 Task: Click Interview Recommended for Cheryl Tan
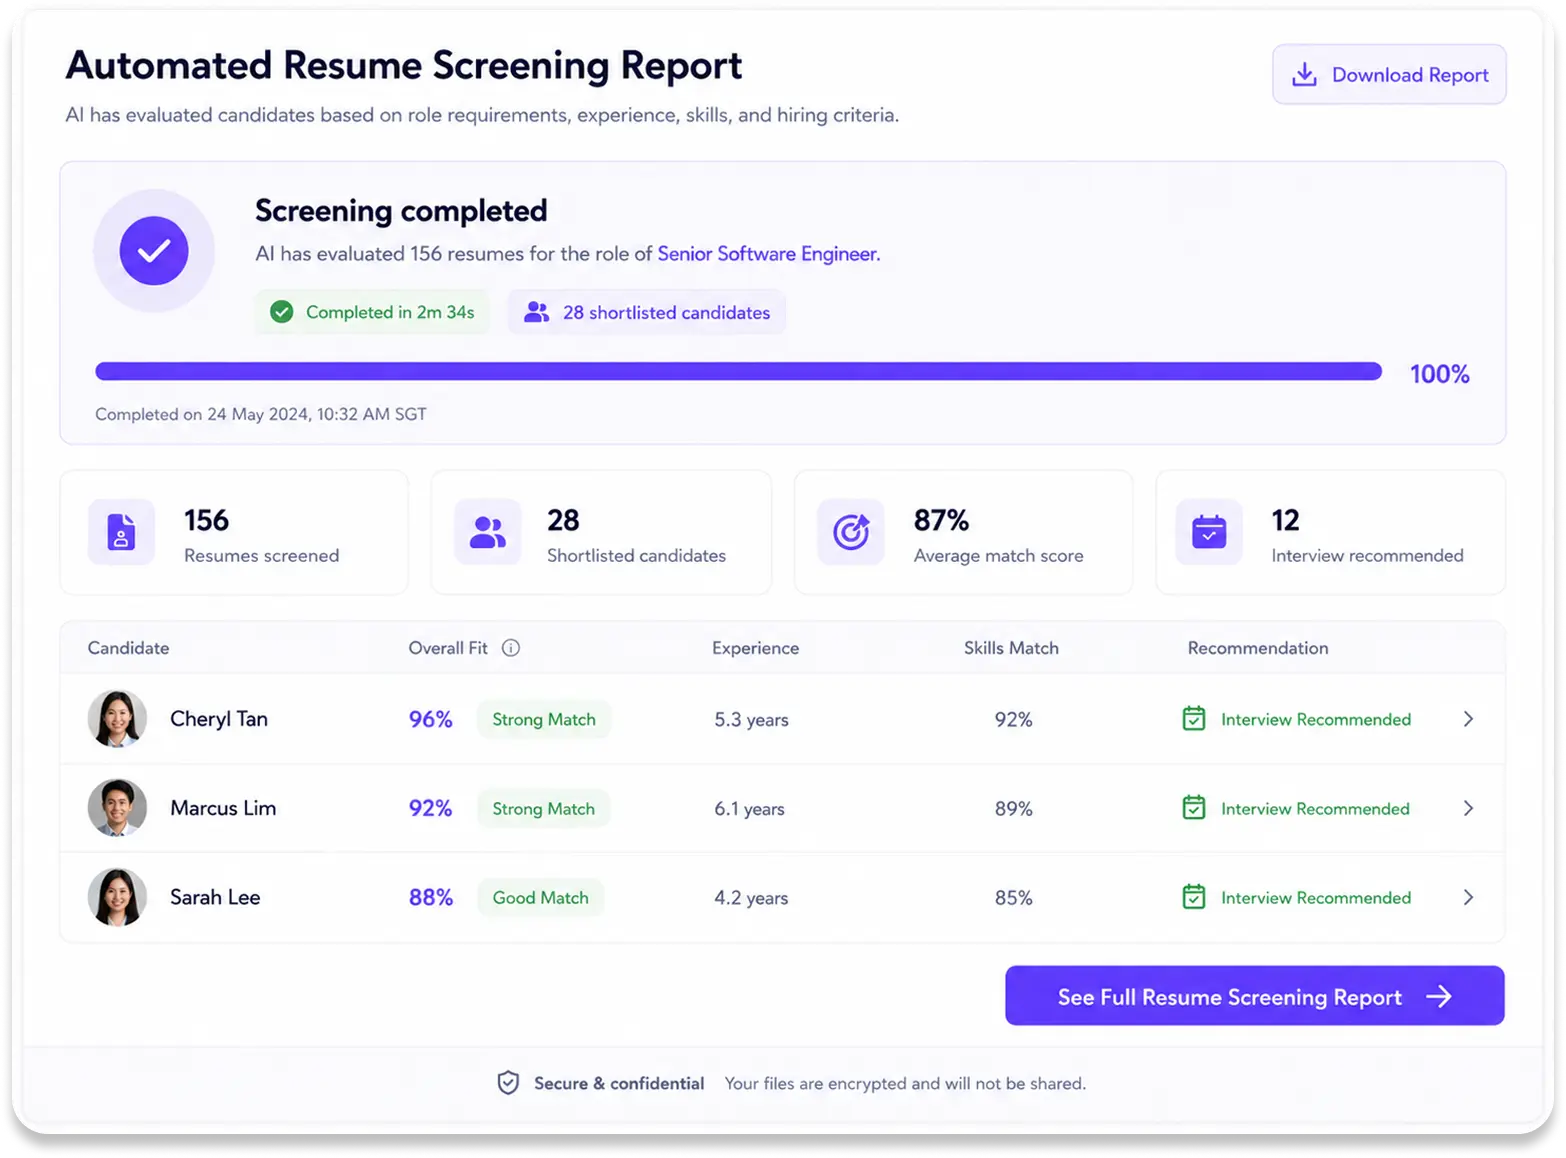coord(1316,719)
